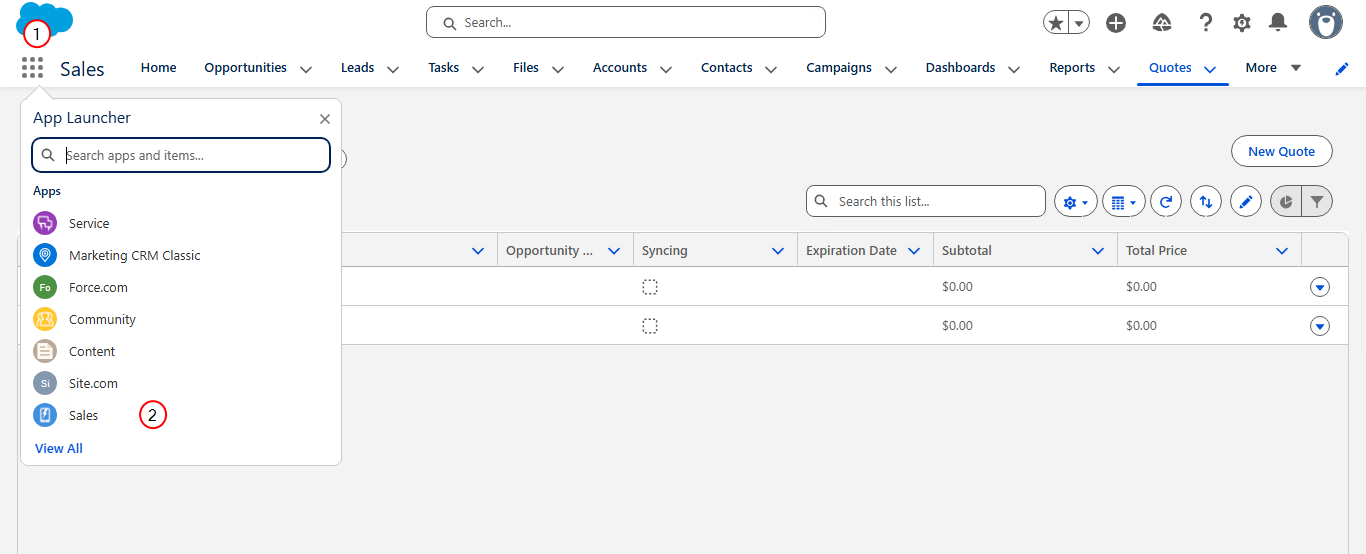The width and height of the screenshot is (1366, 554).
Task: Switch to the Contacts tab
Action: [x=727, y=68]
